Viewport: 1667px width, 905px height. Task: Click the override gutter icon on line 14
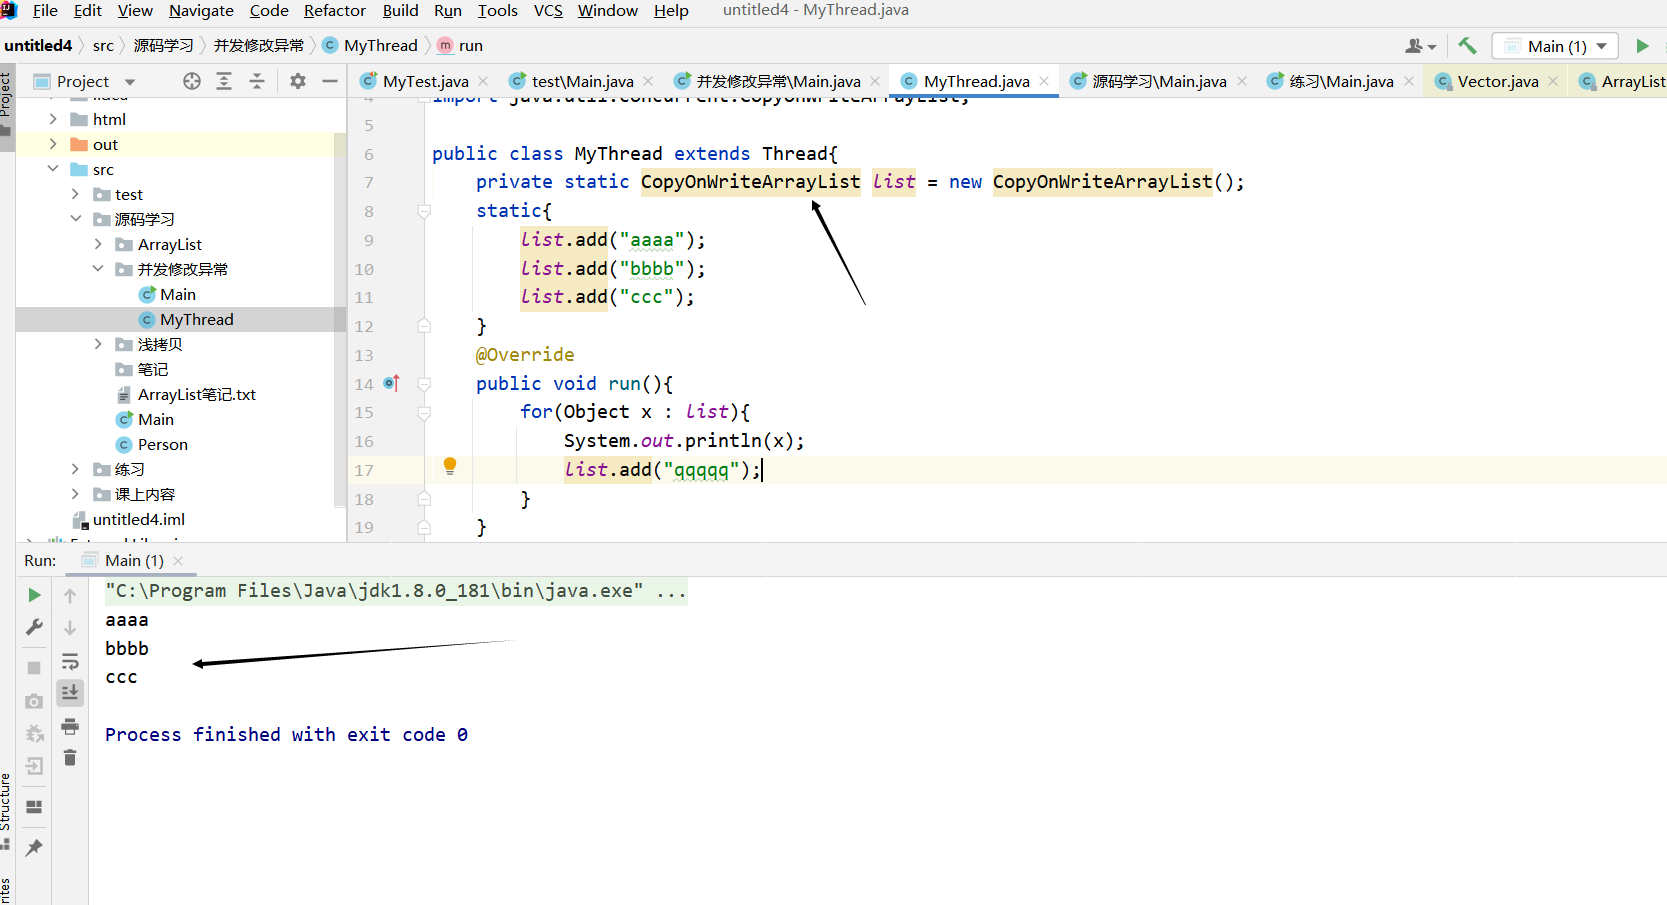click(392, 383)
